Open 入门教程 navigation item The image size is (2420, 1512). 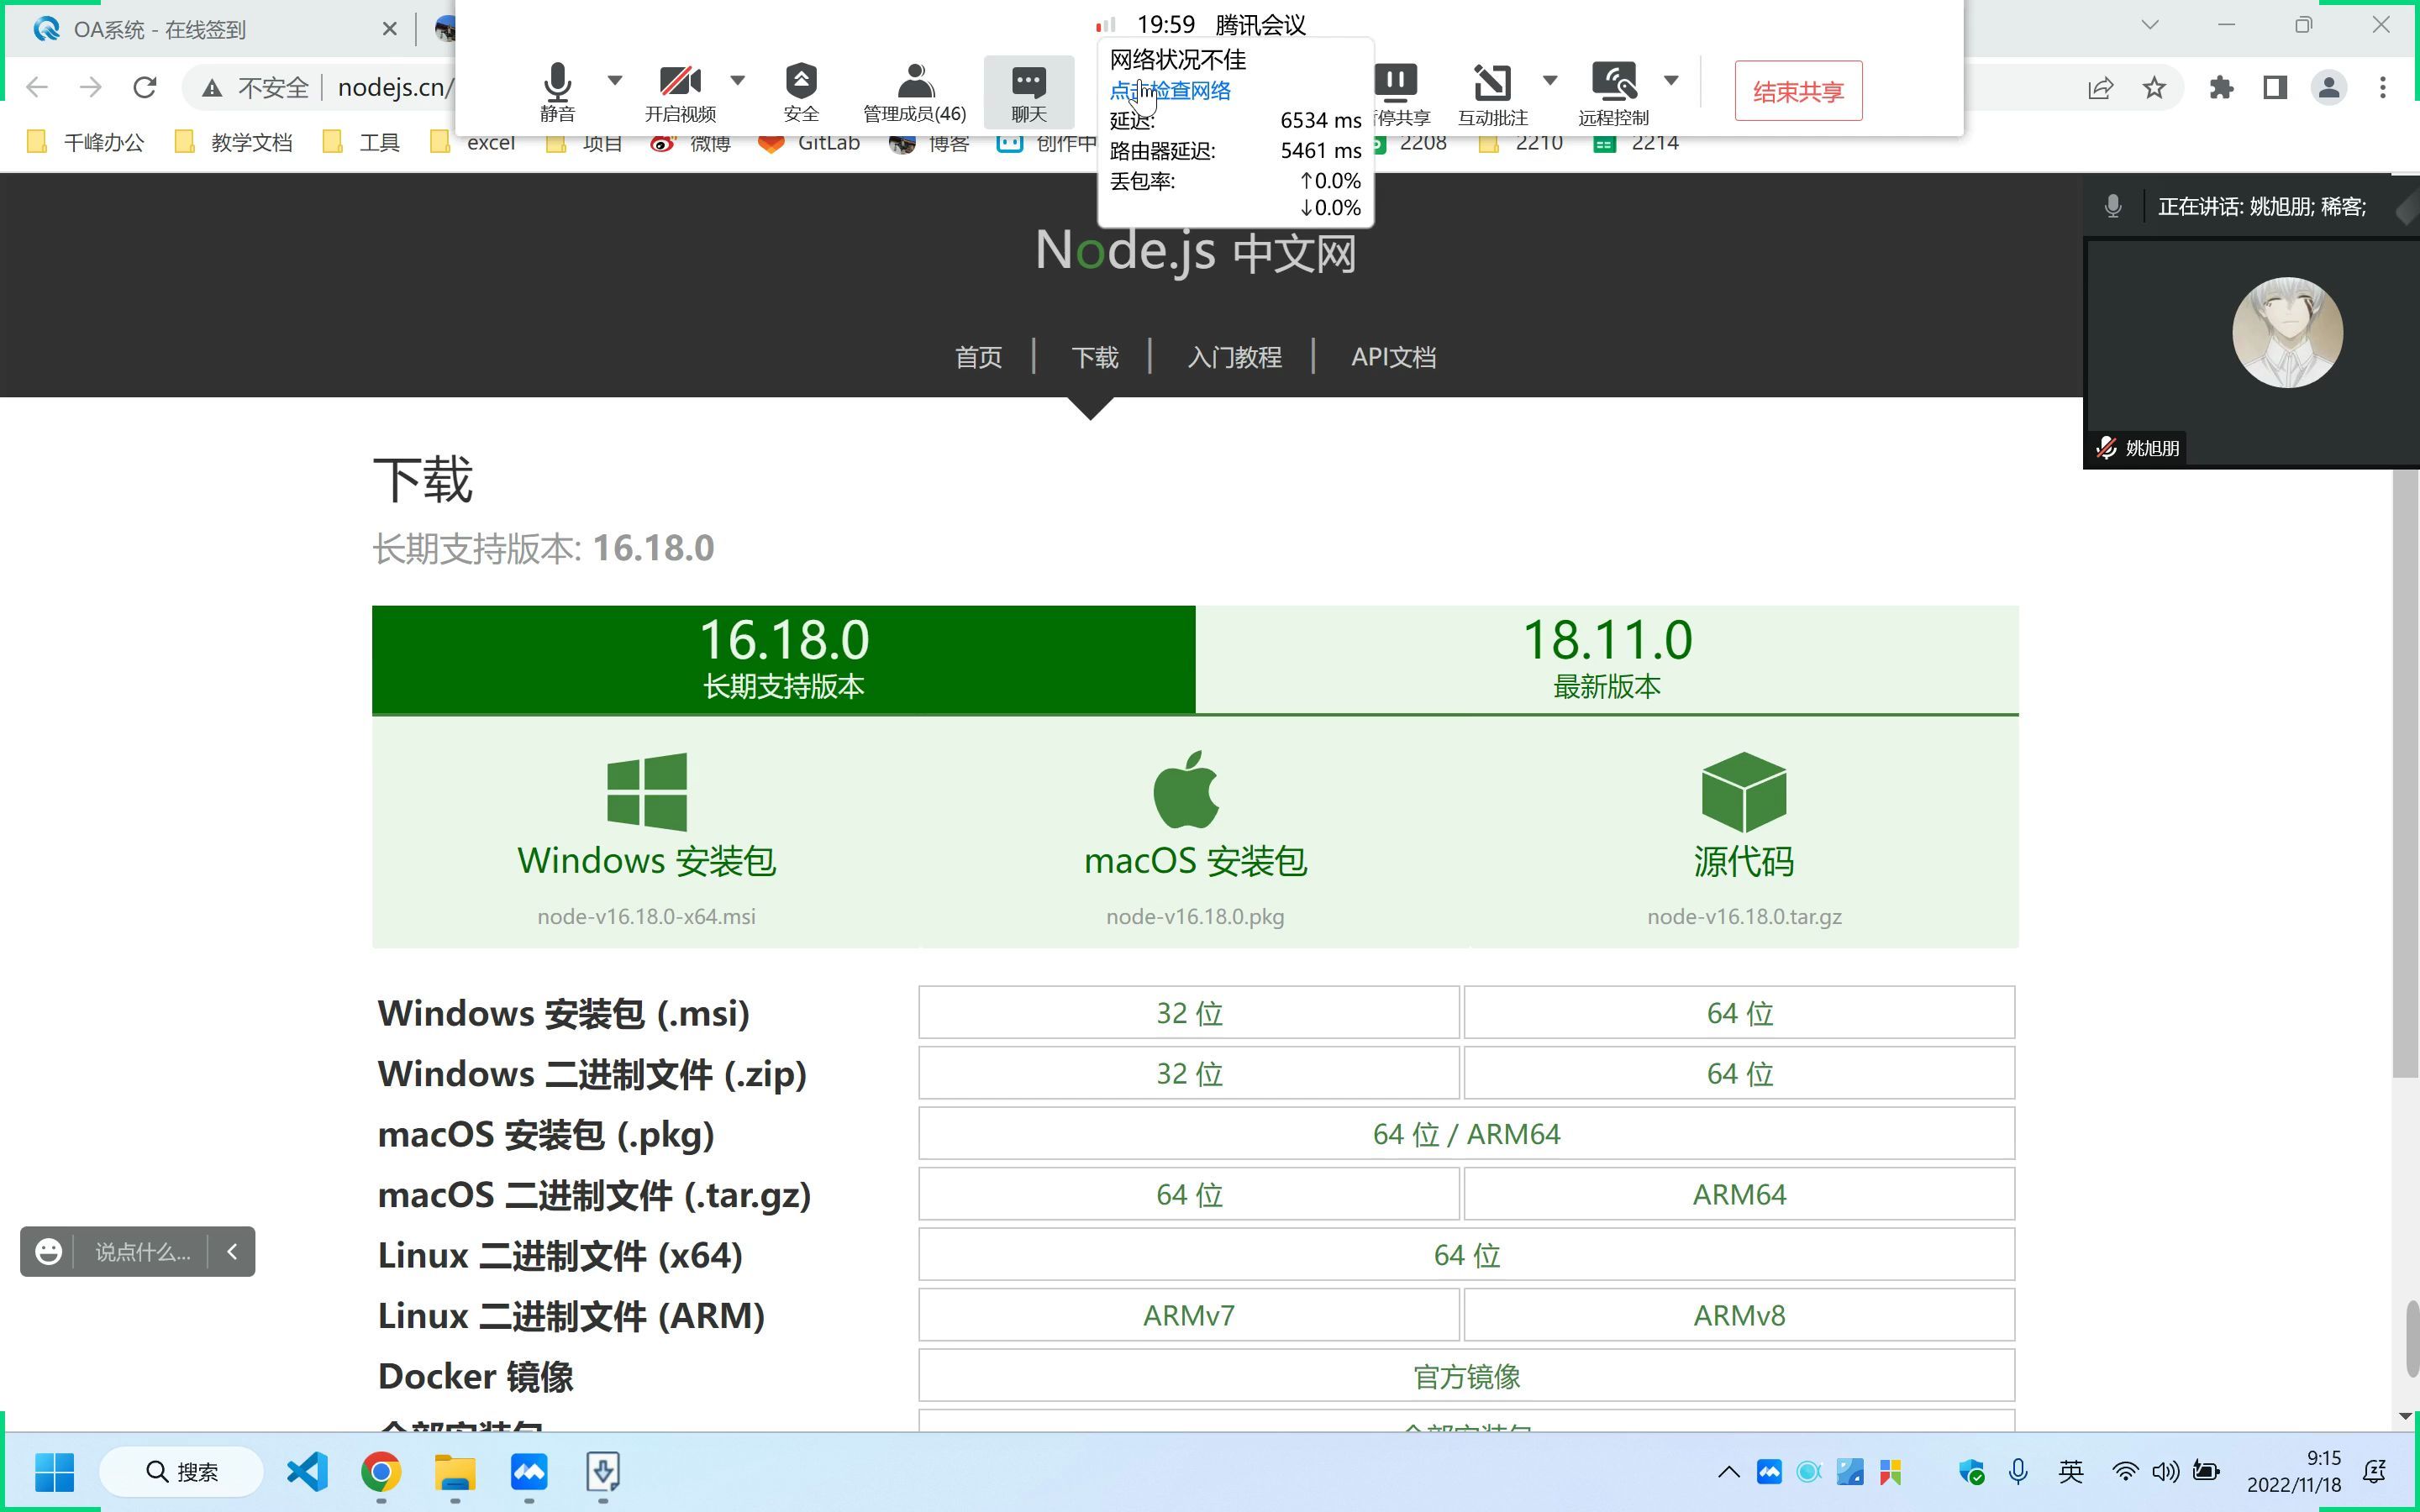[x=1234, y=357]
